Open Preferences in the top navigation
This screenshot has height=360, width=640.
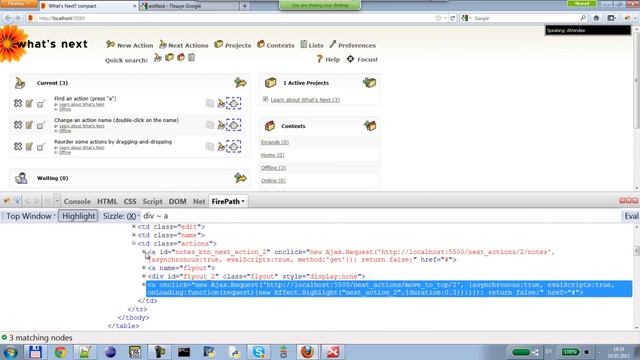click(x=353, y=45)
